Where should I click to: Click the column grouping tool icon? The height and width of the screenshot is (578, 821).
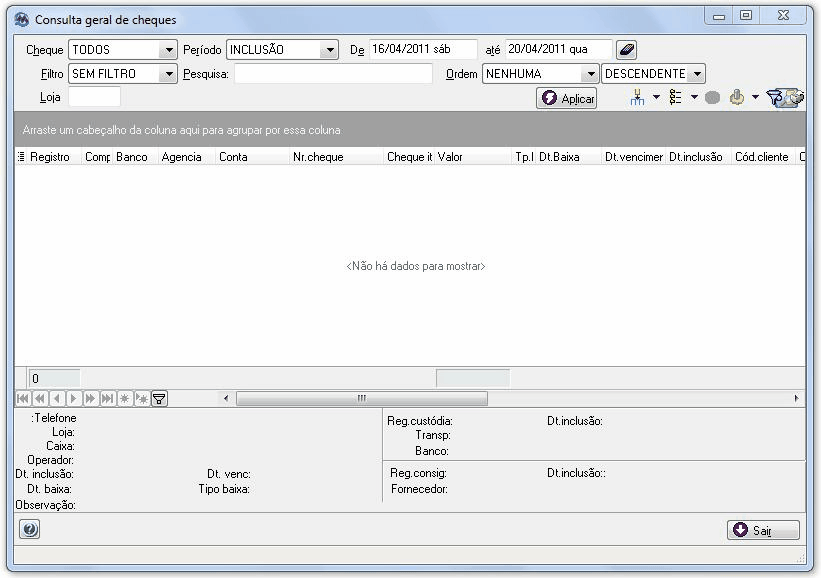(637, 97)
